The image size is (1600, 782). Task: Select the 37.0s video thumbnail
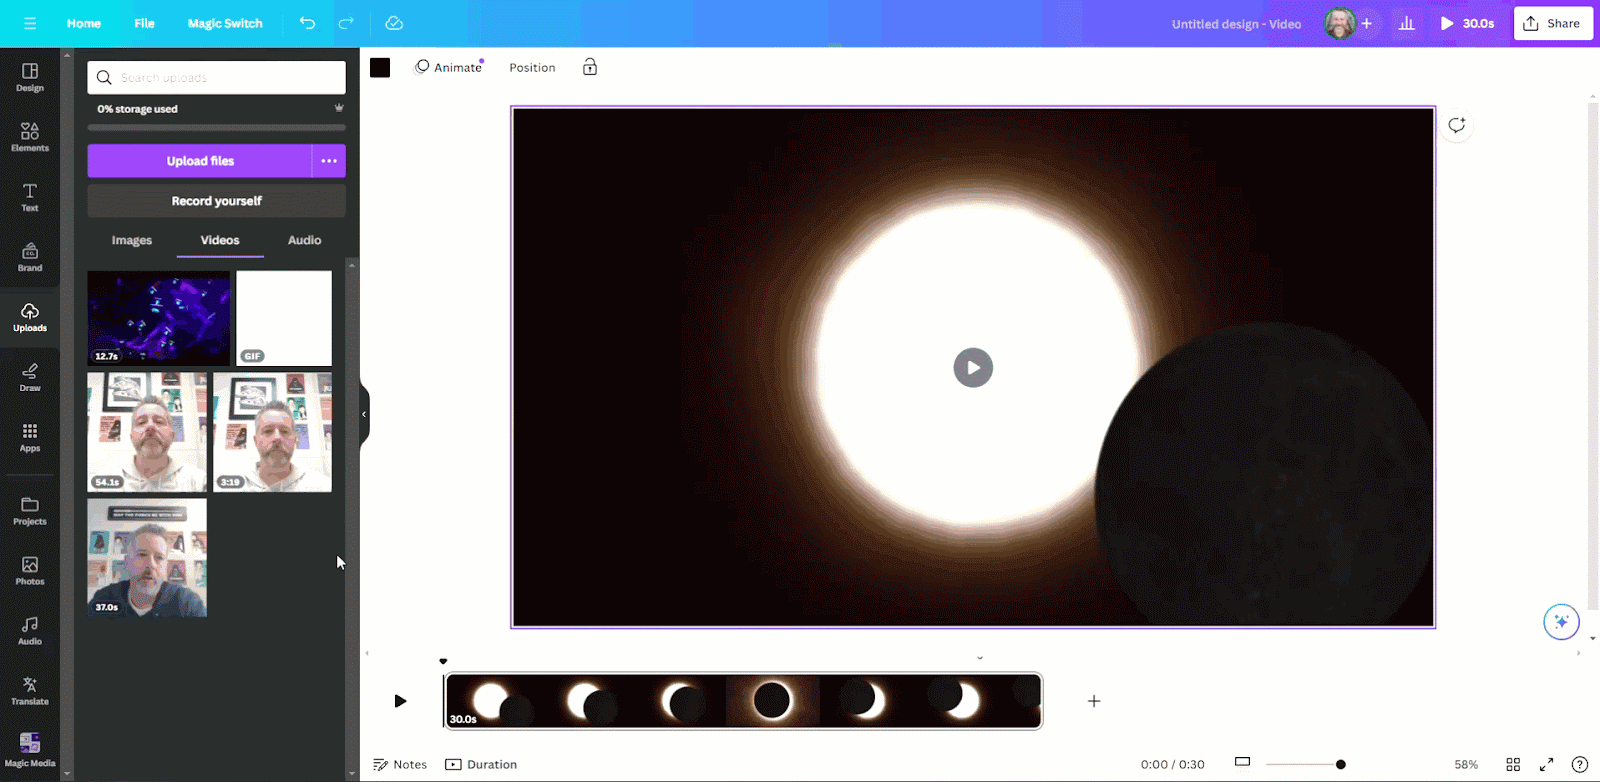coord(147,557)
